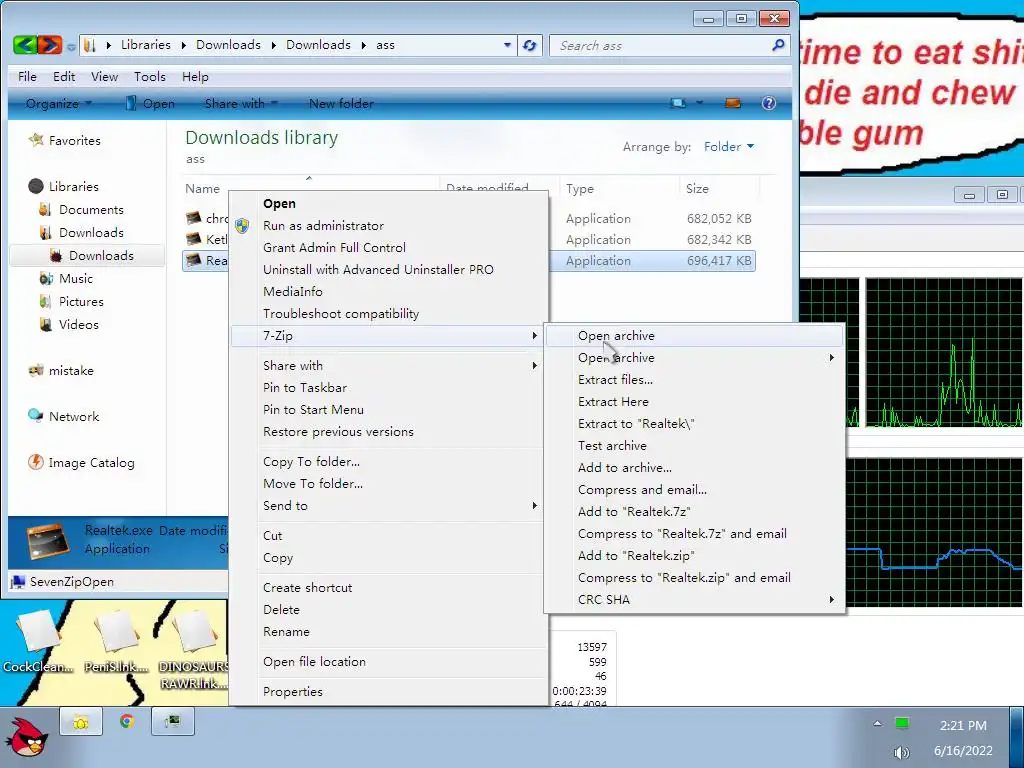1024x768 pixels.
Task: Launch Chrome from the taskbar
Action: pyautogui.click(x=127, y=721)
